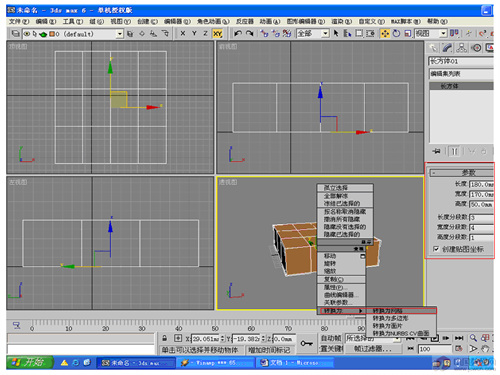Toggle the 自动帧 auto key button
This screenshot has width=500, height=375.
[x=331, y=338]
